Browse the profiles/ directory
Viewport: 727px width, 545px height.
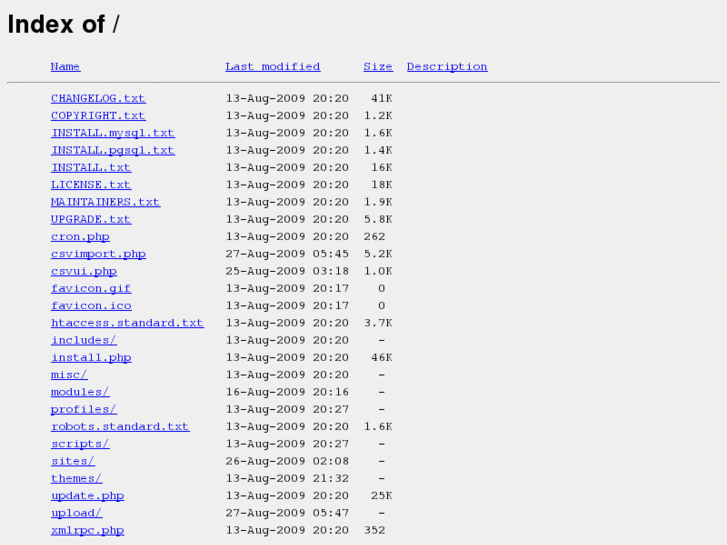coord(84,410)
